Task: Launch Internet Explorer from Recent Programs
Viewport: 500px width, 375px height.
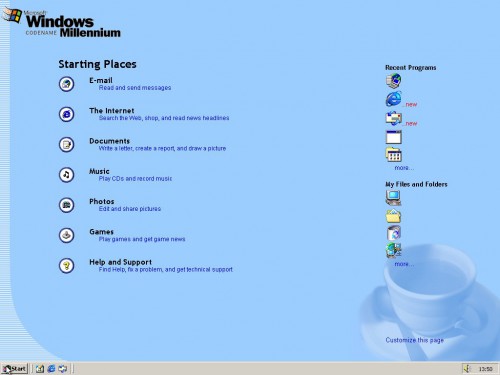Action: coord(394,99)
